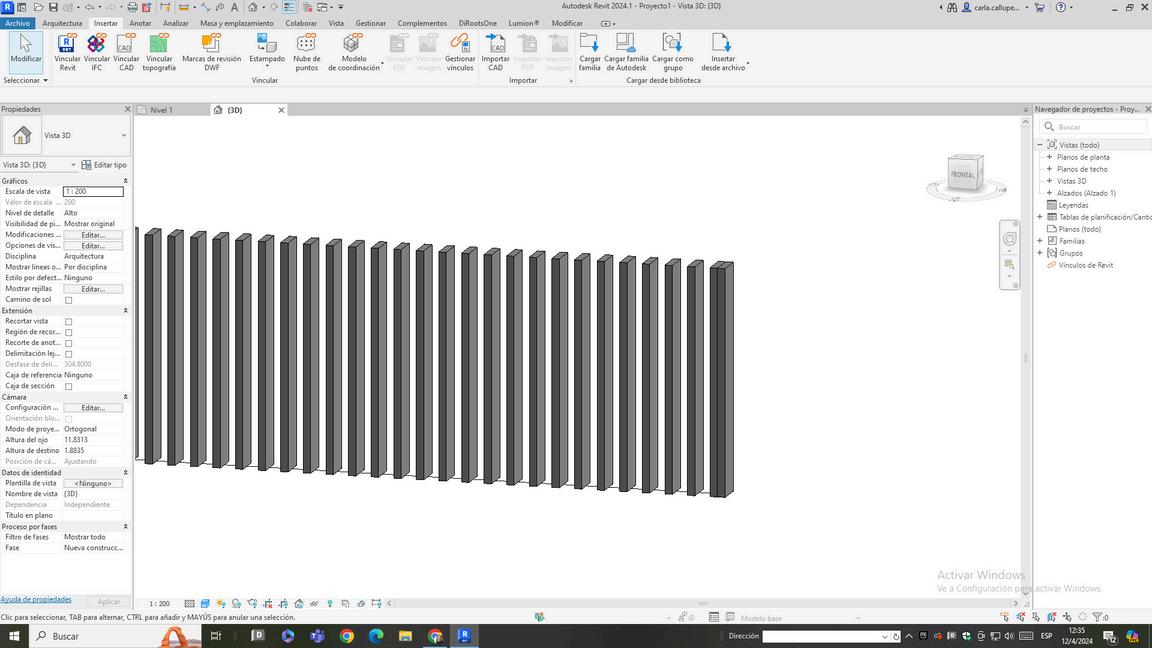1152x648 pixels.
Task: Collapse the Vistas (todo) node
Action: click(1040, 145)
